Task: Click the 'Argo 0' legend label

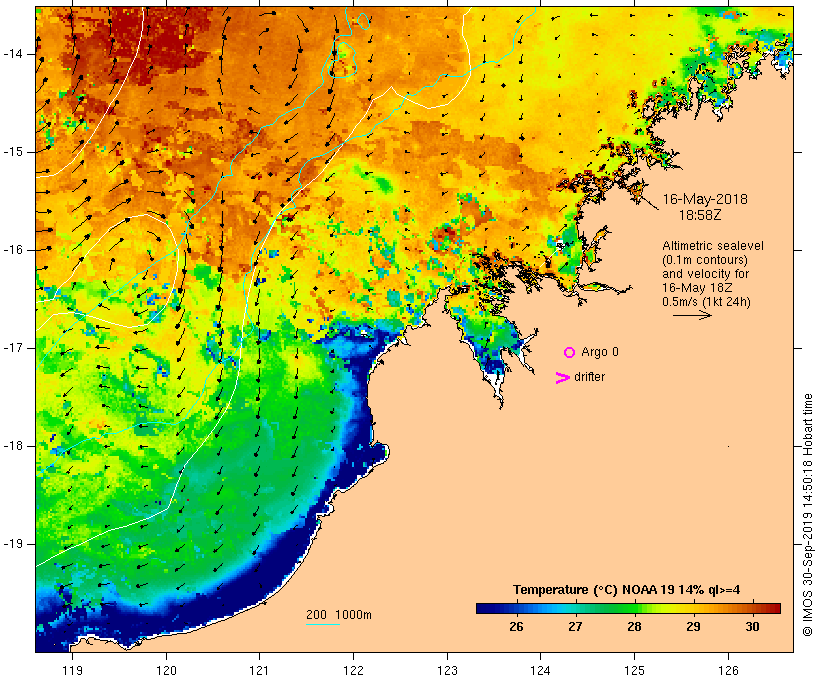Action: coord(600,352)
